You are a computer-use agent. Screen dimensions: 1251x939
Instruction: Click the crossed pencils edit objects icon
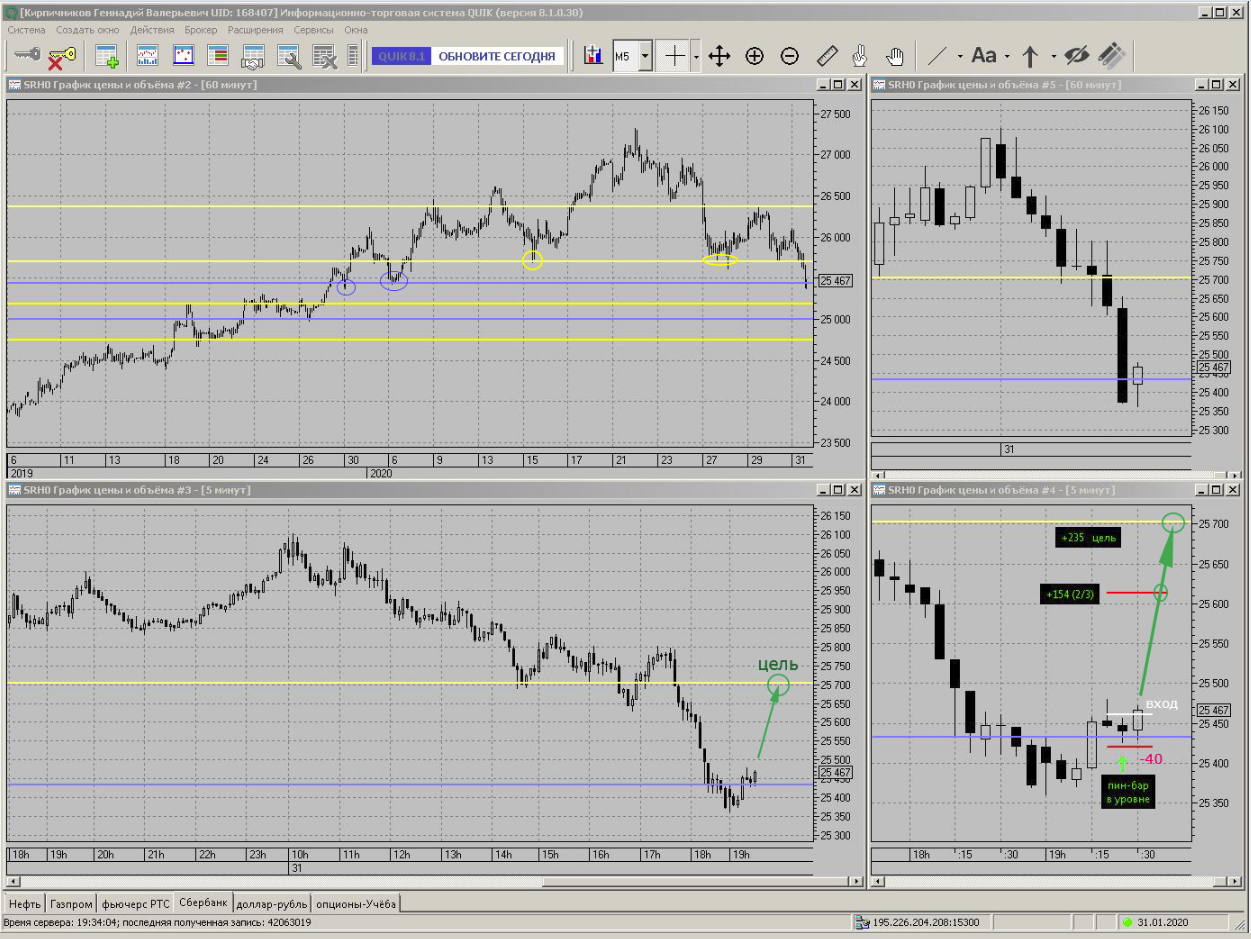[x=1112, y=56]
